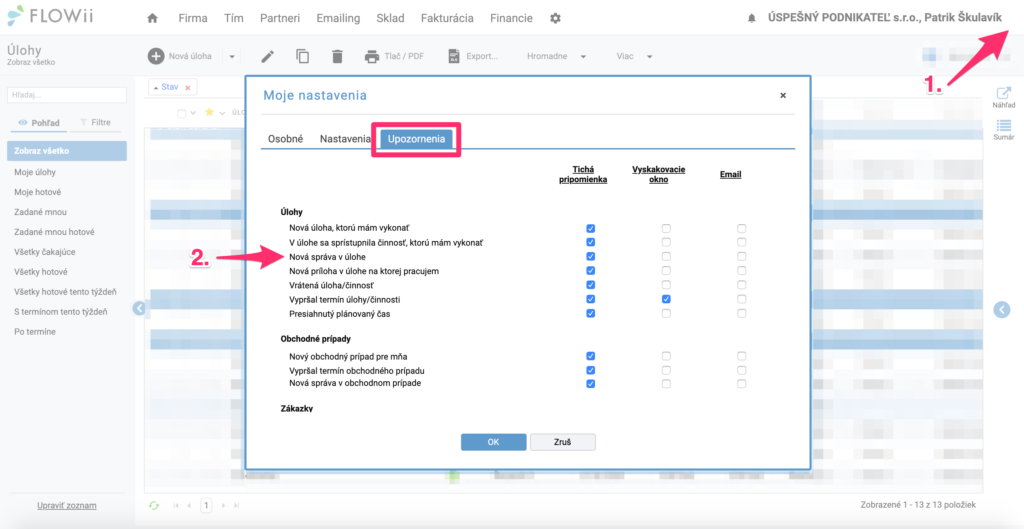Open the Partneri menu
1024x529 pixels.
[x=280, y=18]
